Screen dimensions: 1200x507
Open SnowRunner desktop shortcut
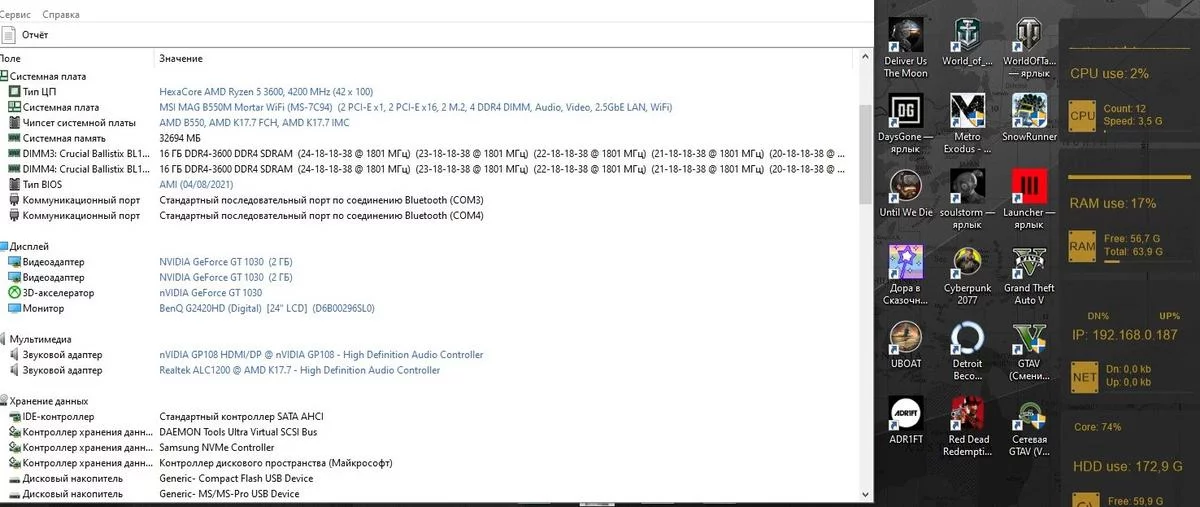1028,118
